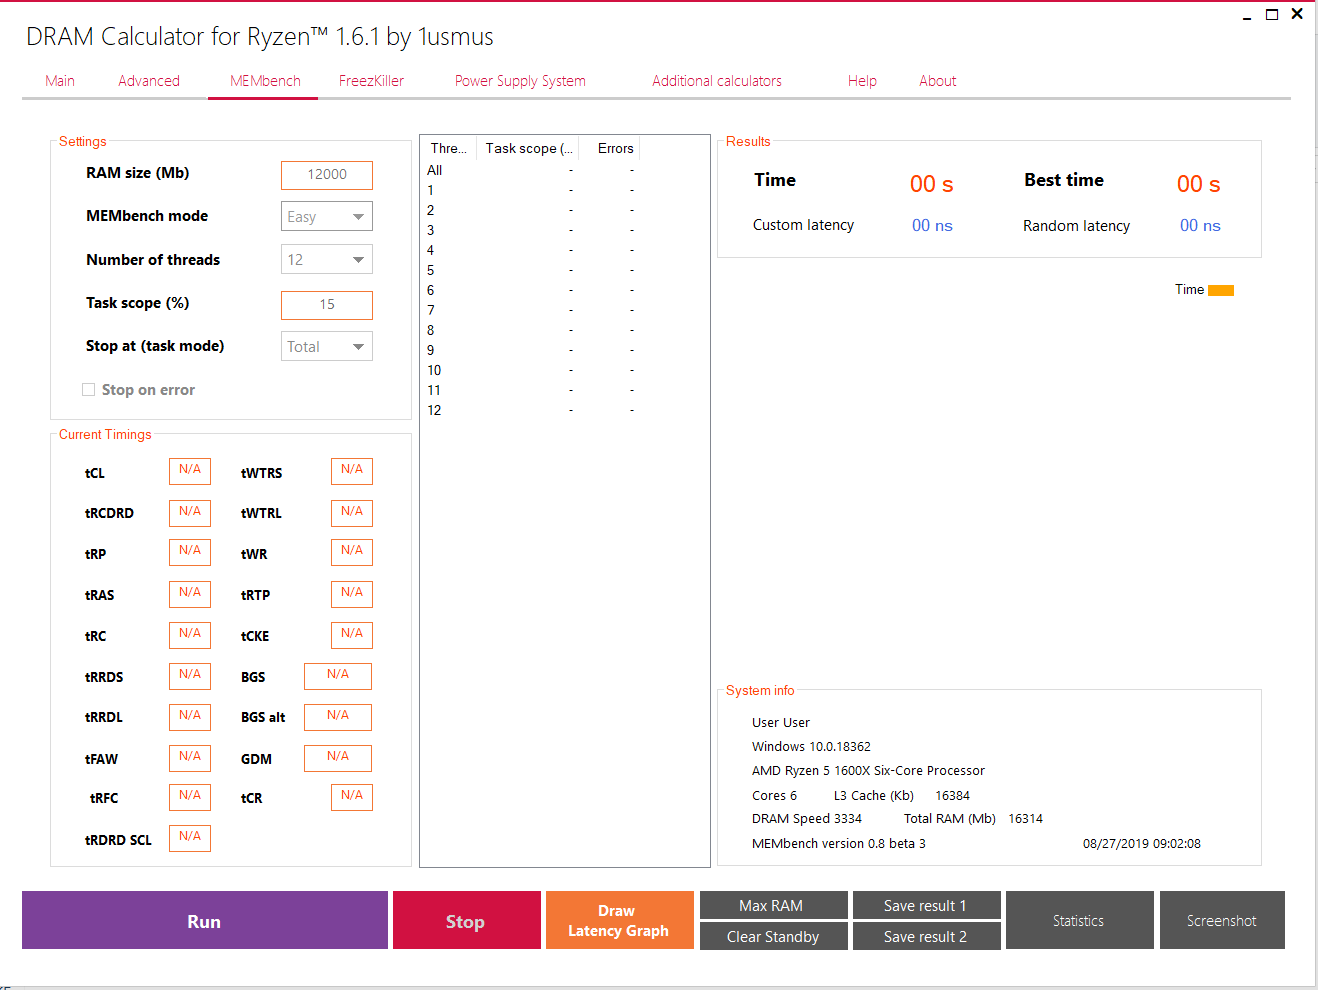Click Save result 2 button
1318x990 pixels.
(x=927, y=936)
